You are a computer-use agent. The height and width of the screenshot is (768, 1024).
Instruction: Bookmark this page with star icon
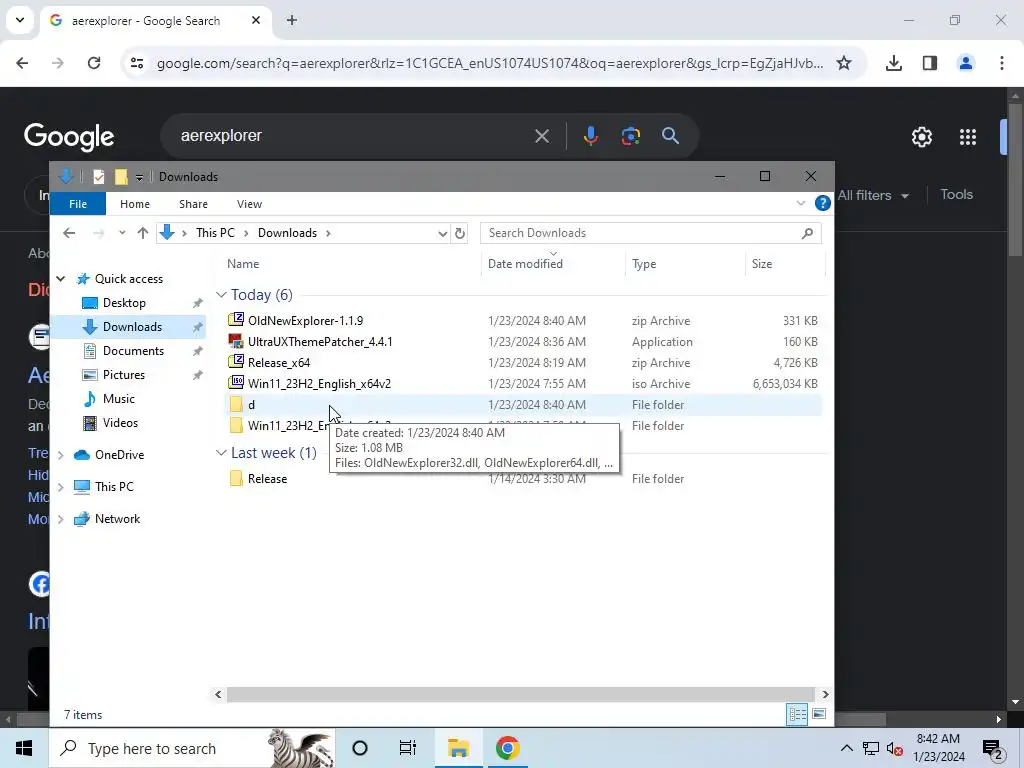[844, 63]
